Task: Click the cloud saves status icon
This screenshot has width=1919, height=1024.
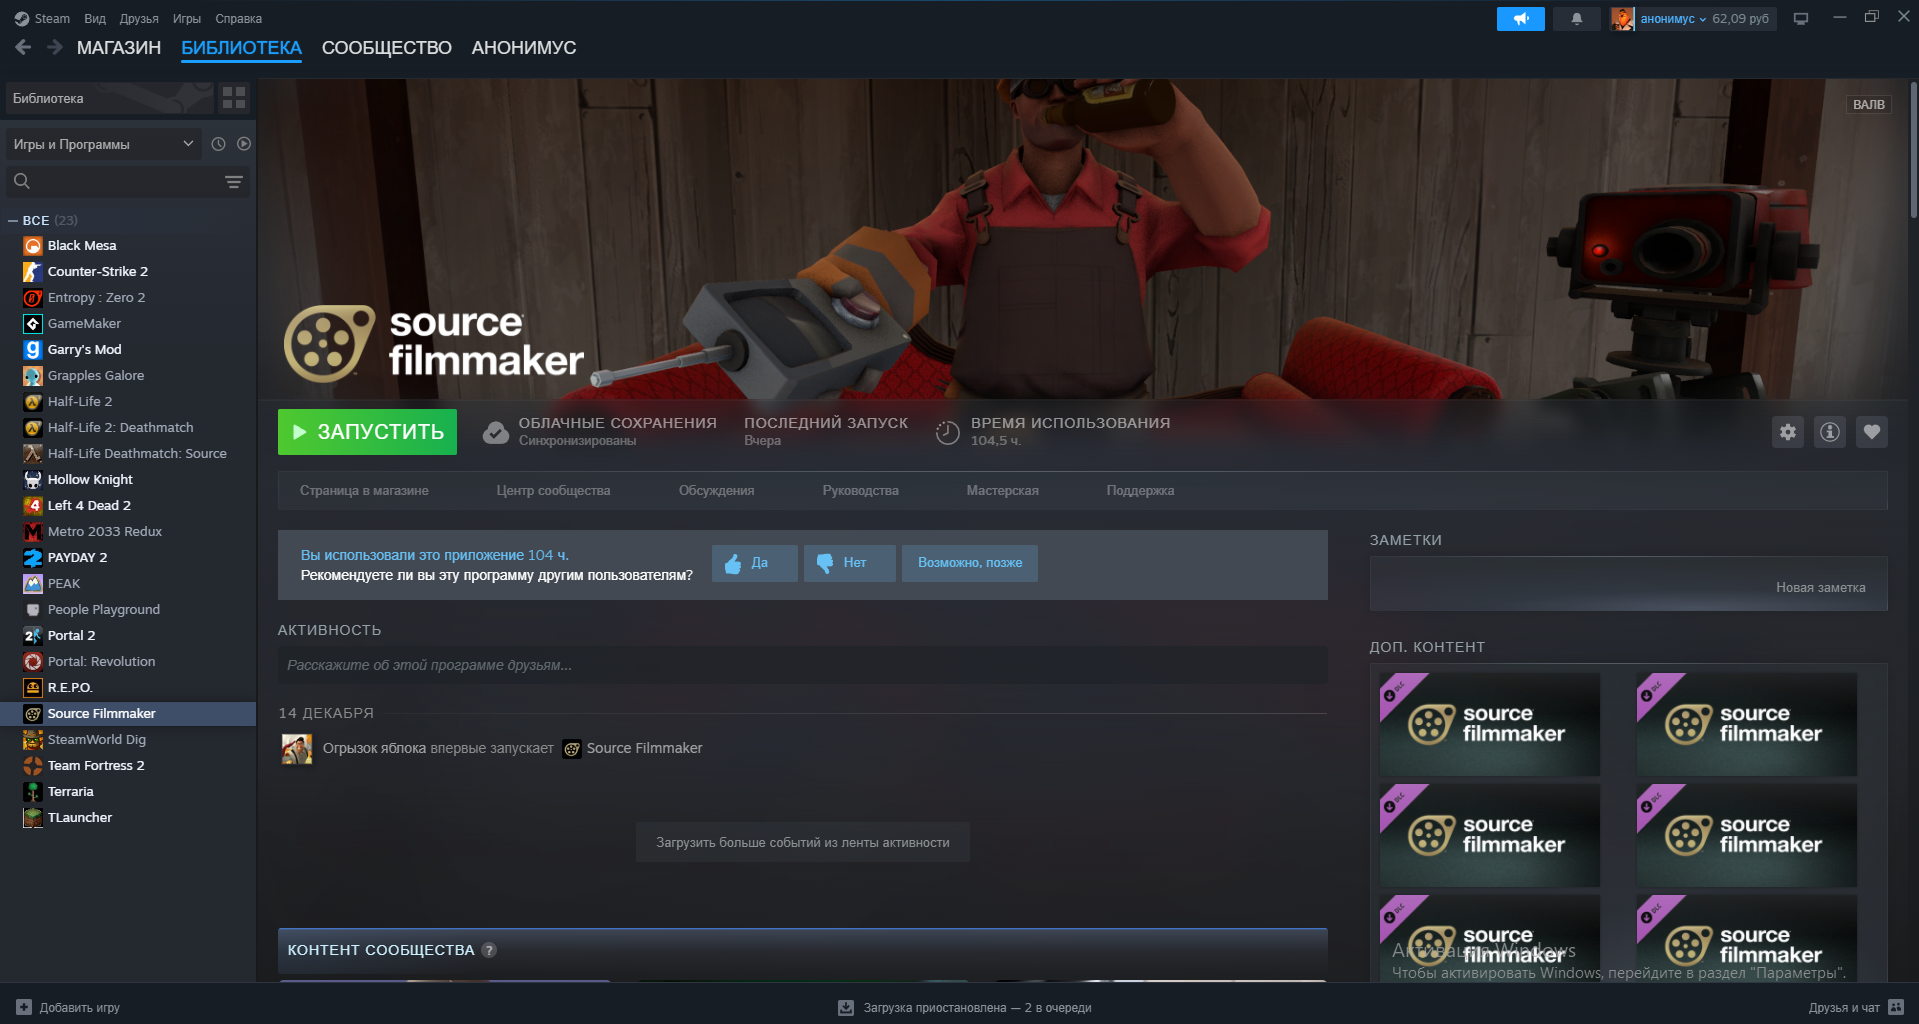Action: coord(496,432)
